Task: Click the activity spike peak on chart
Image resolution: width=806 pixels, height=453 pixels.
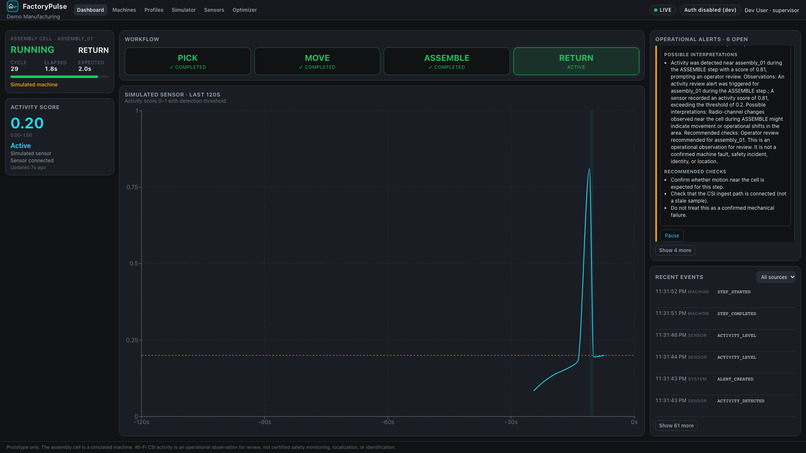Action: pos(589,170)
